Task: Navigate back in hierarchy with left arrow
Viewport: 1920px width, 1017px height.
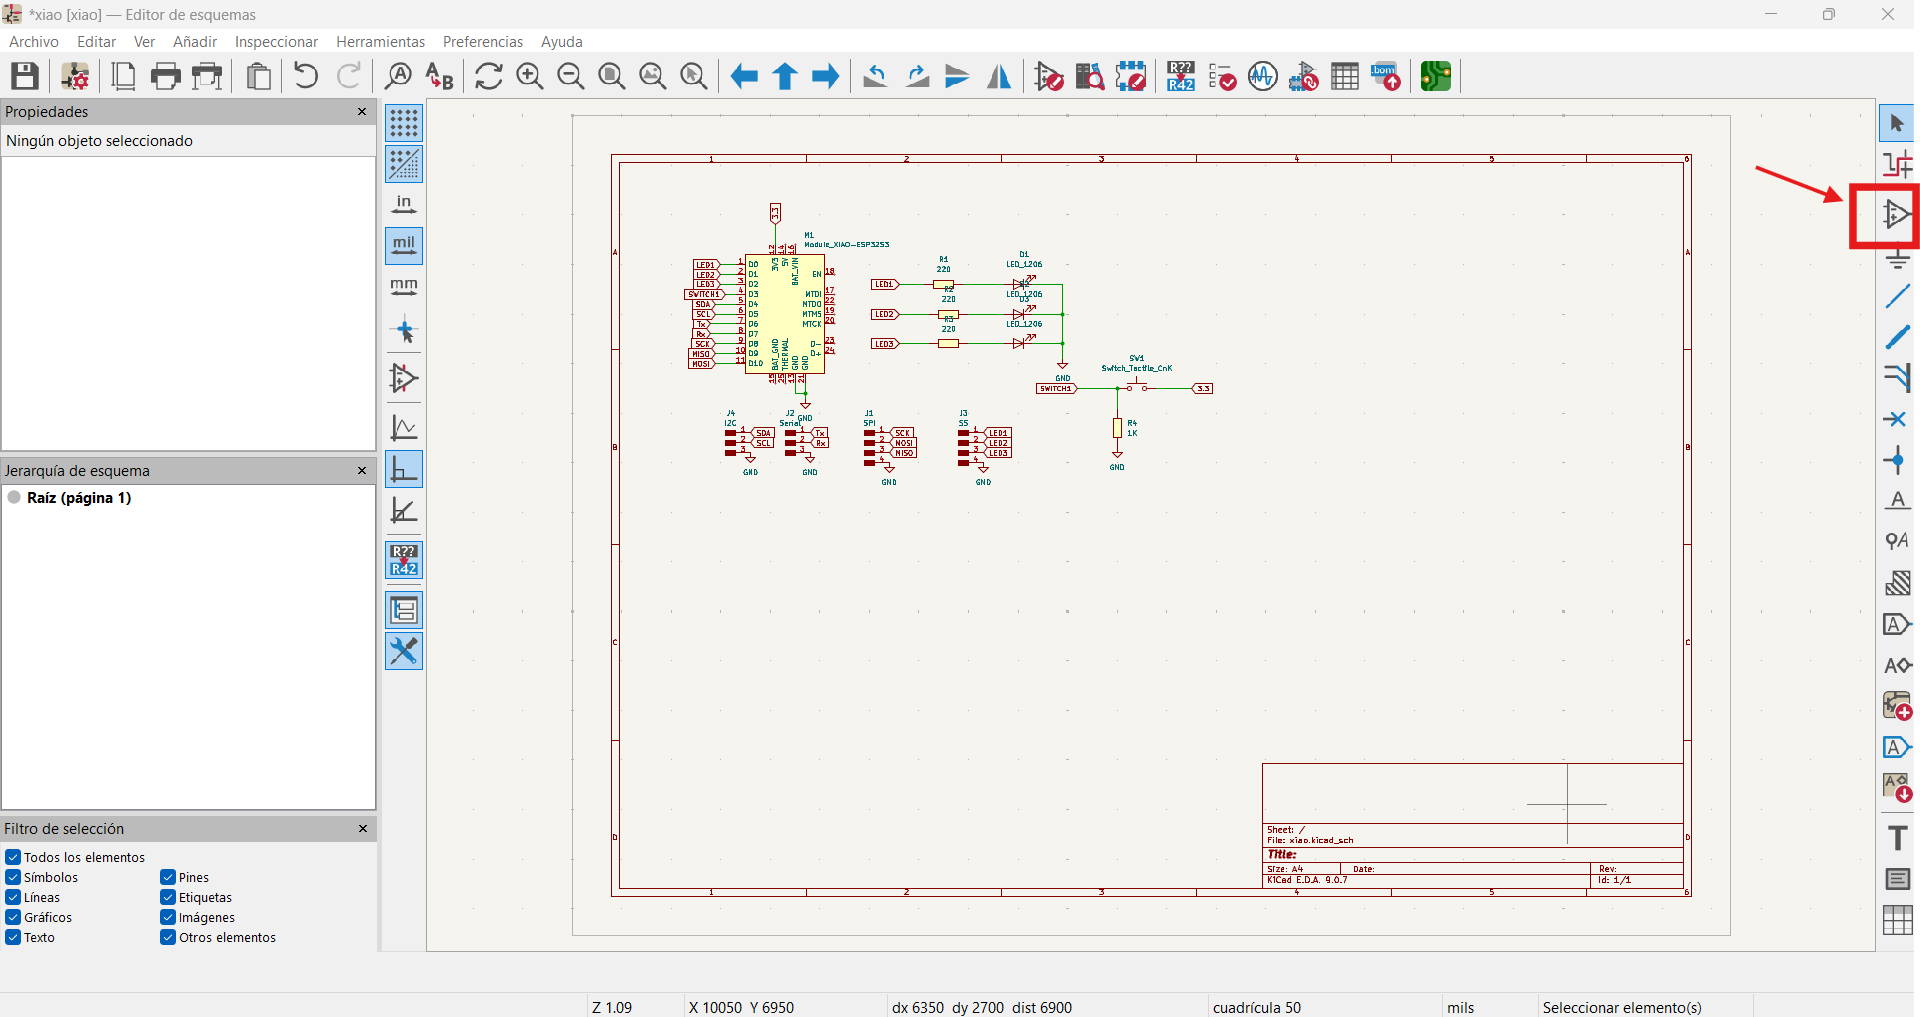Action: point(744,76)
